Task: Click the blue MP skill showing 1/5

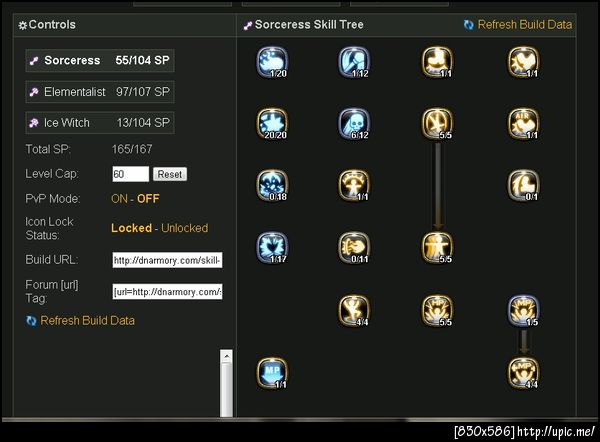Action: click(x=524, y=310)
